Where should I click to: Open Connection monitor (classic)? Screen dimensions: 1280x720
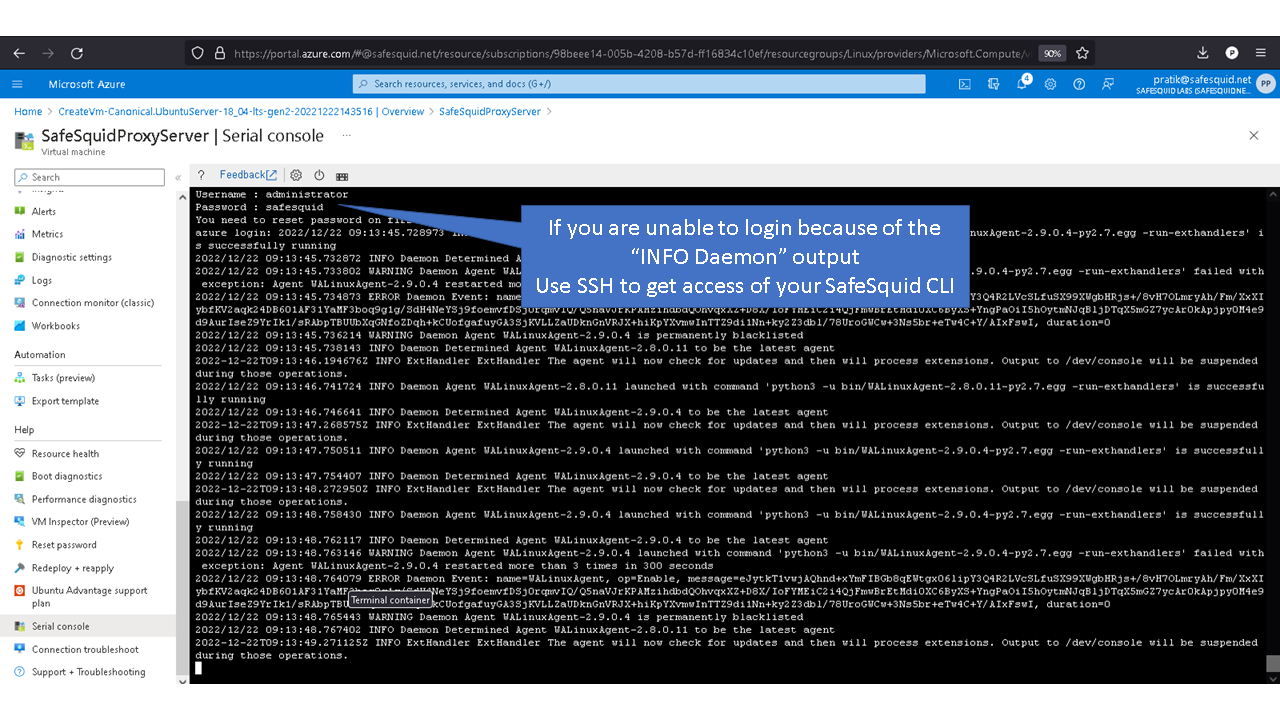93,303
